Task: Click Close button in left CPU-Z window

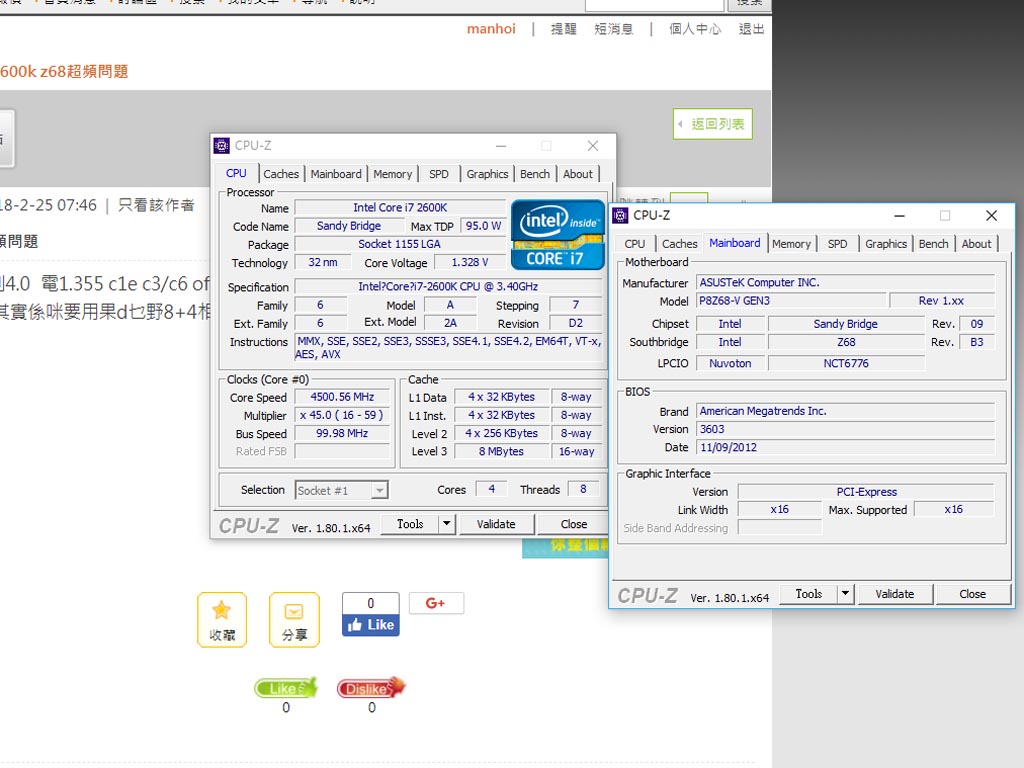Action: click(573, 524)
